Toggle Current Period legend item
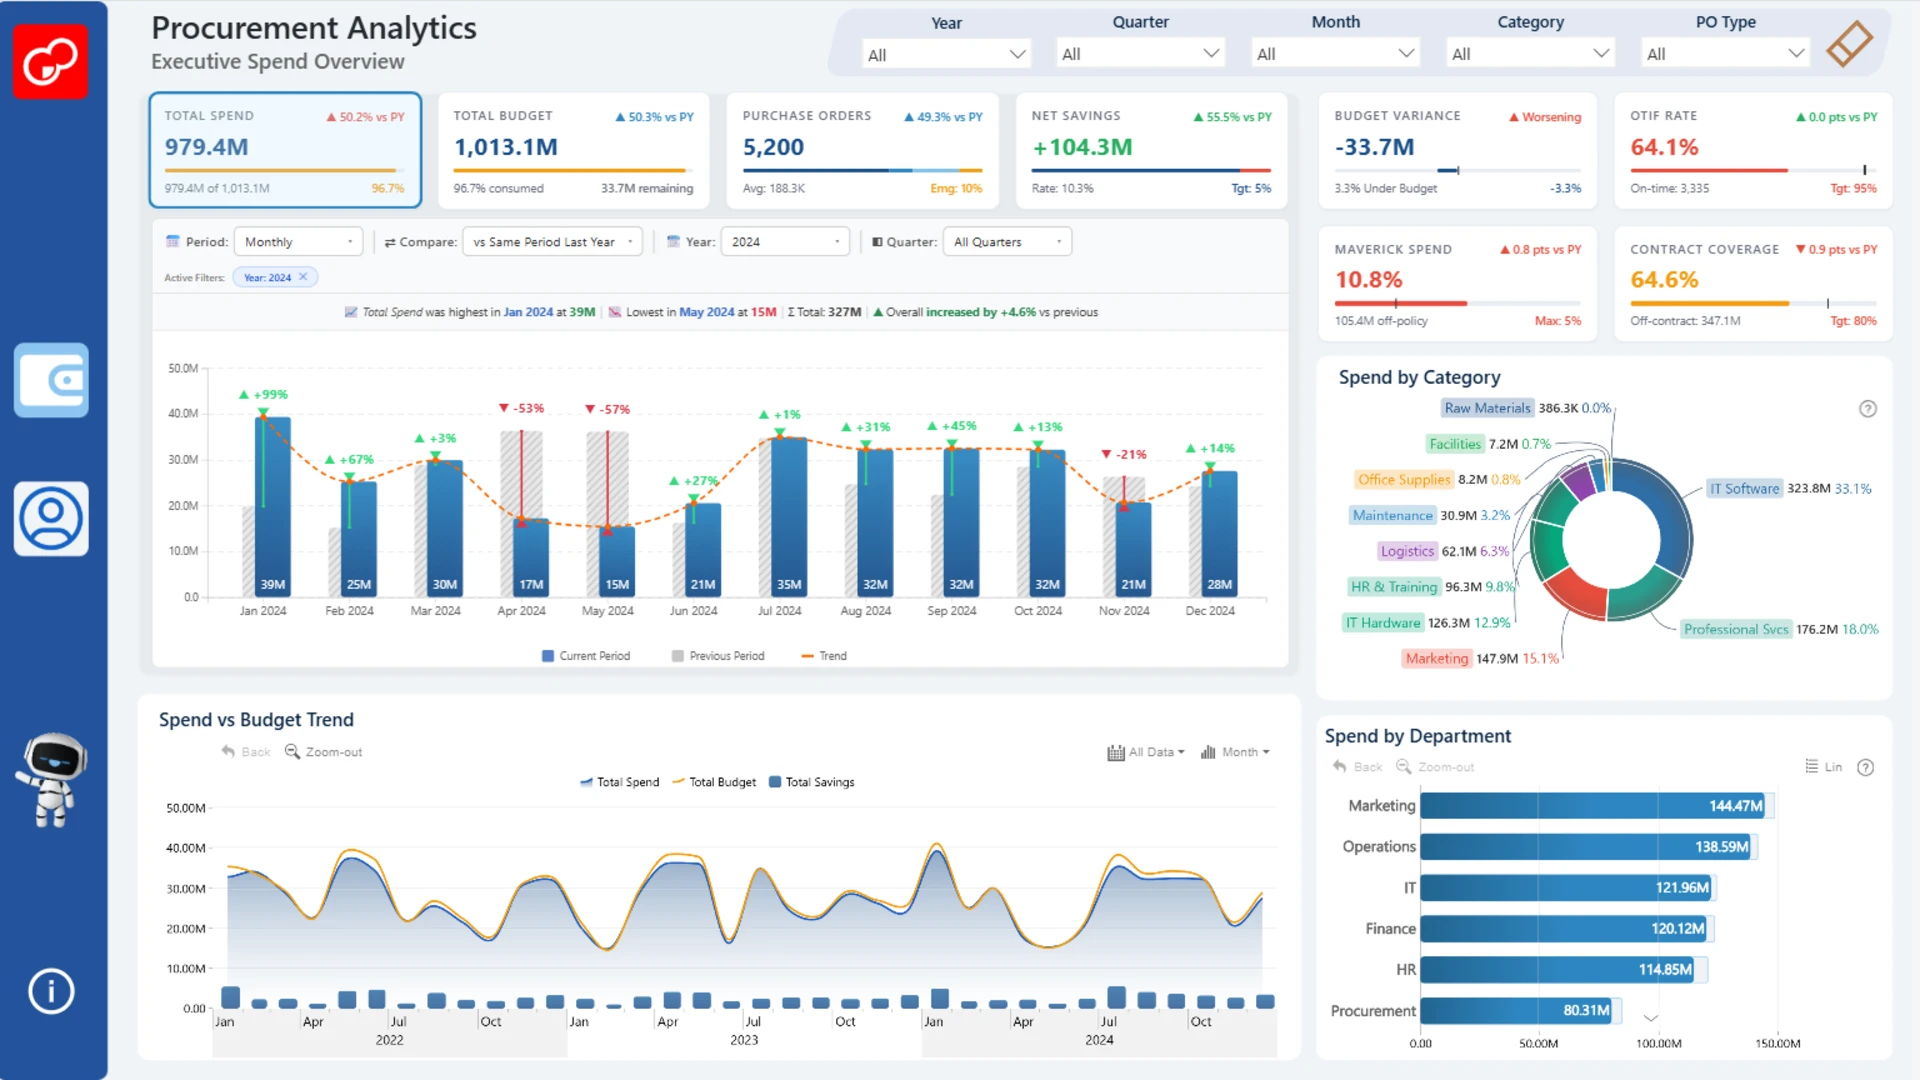 (586, 656)
